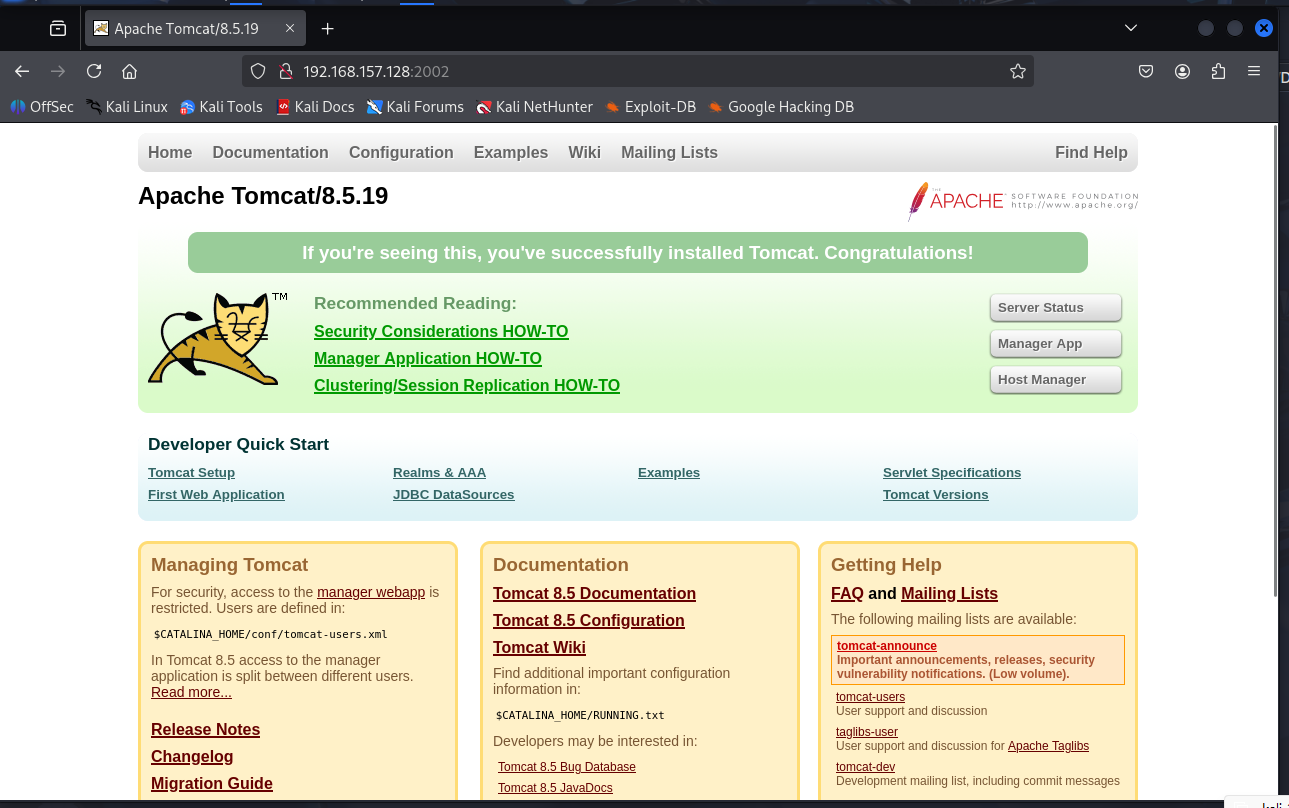Image resolution: width=1289 pixels, height=808 pixels.
Task: Open tomcat-users mailing list link
Action: 870,697
